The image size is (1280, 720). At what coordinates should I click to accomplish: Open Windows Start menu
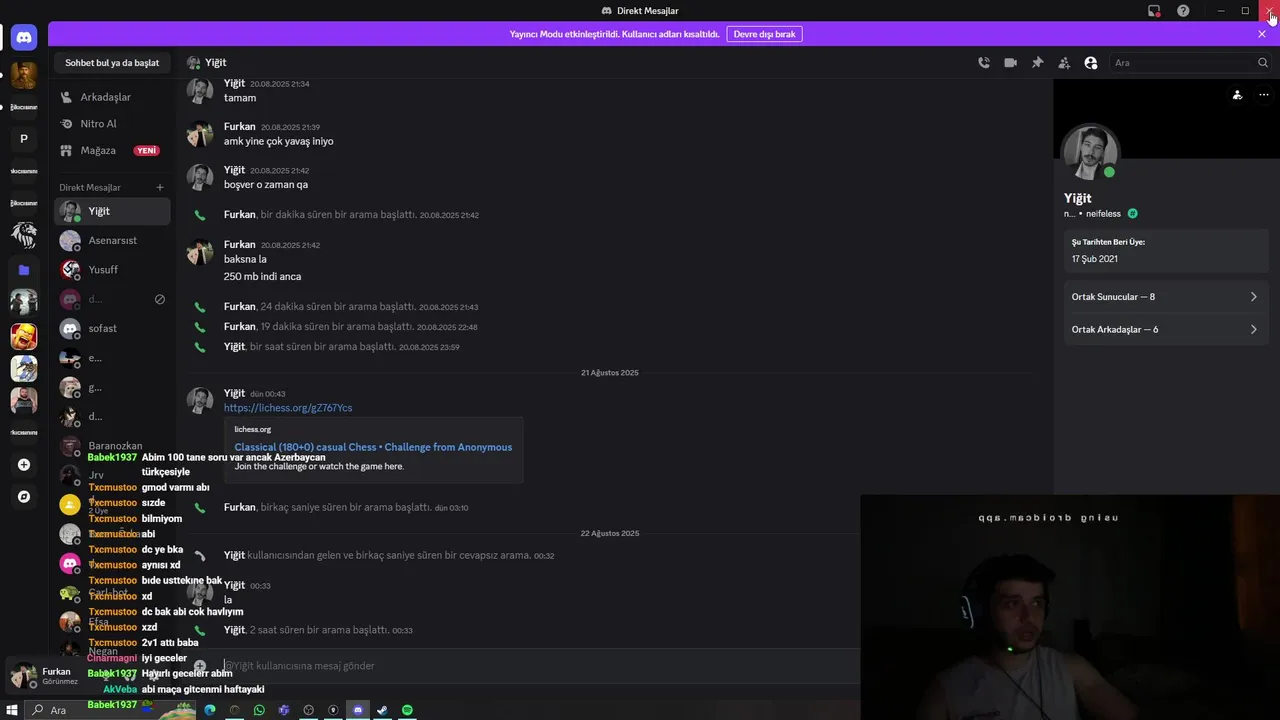click(12, 710)
